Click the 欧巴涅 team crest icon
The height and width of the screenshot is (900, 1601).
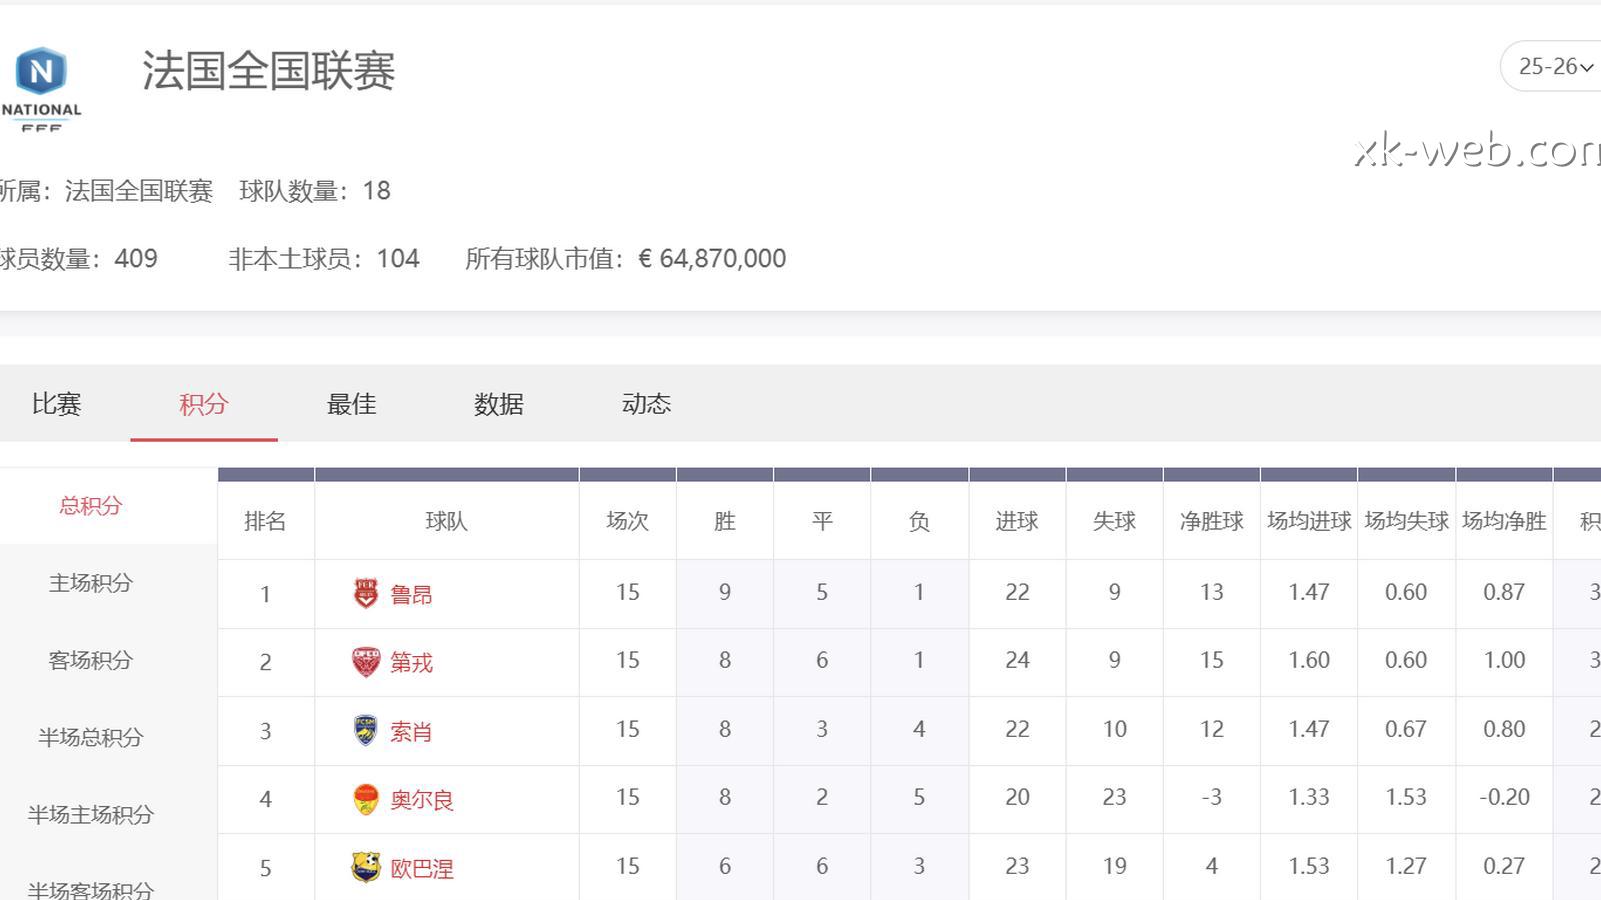click(x=366, y=867)
